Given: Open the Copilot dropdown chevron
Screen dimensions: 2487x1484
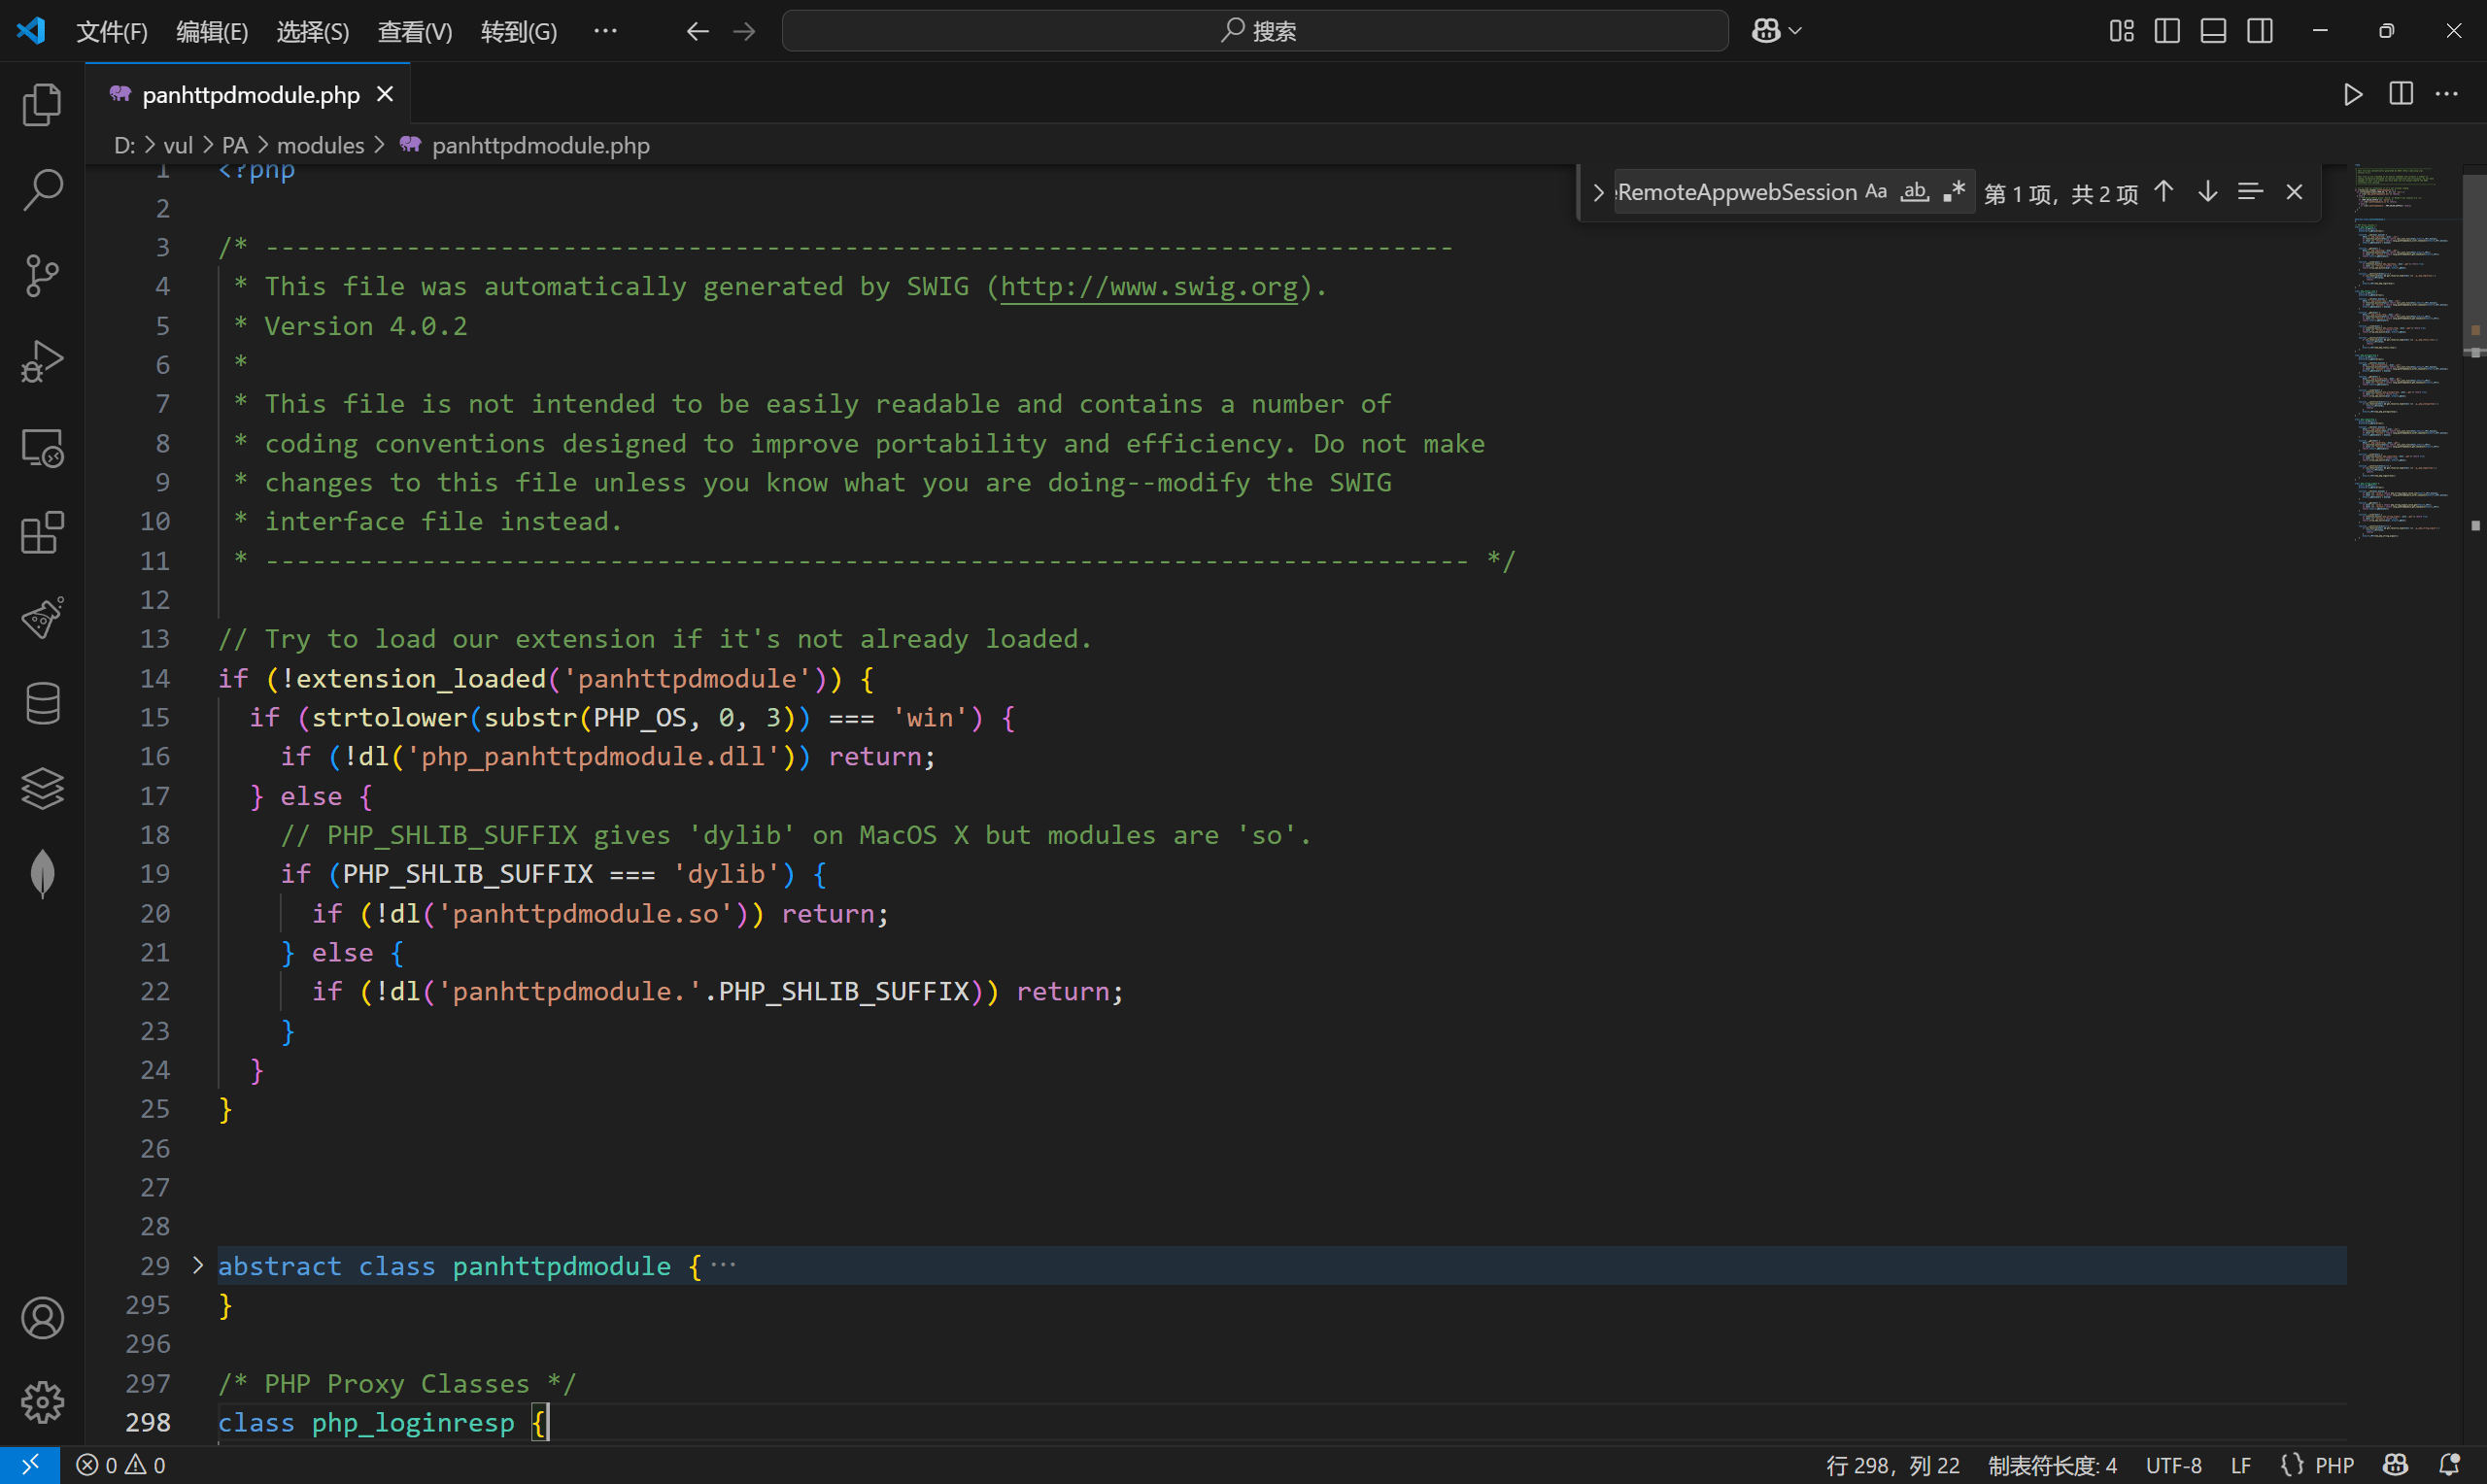Looking at the screenshot, I should pos(1796,31).
